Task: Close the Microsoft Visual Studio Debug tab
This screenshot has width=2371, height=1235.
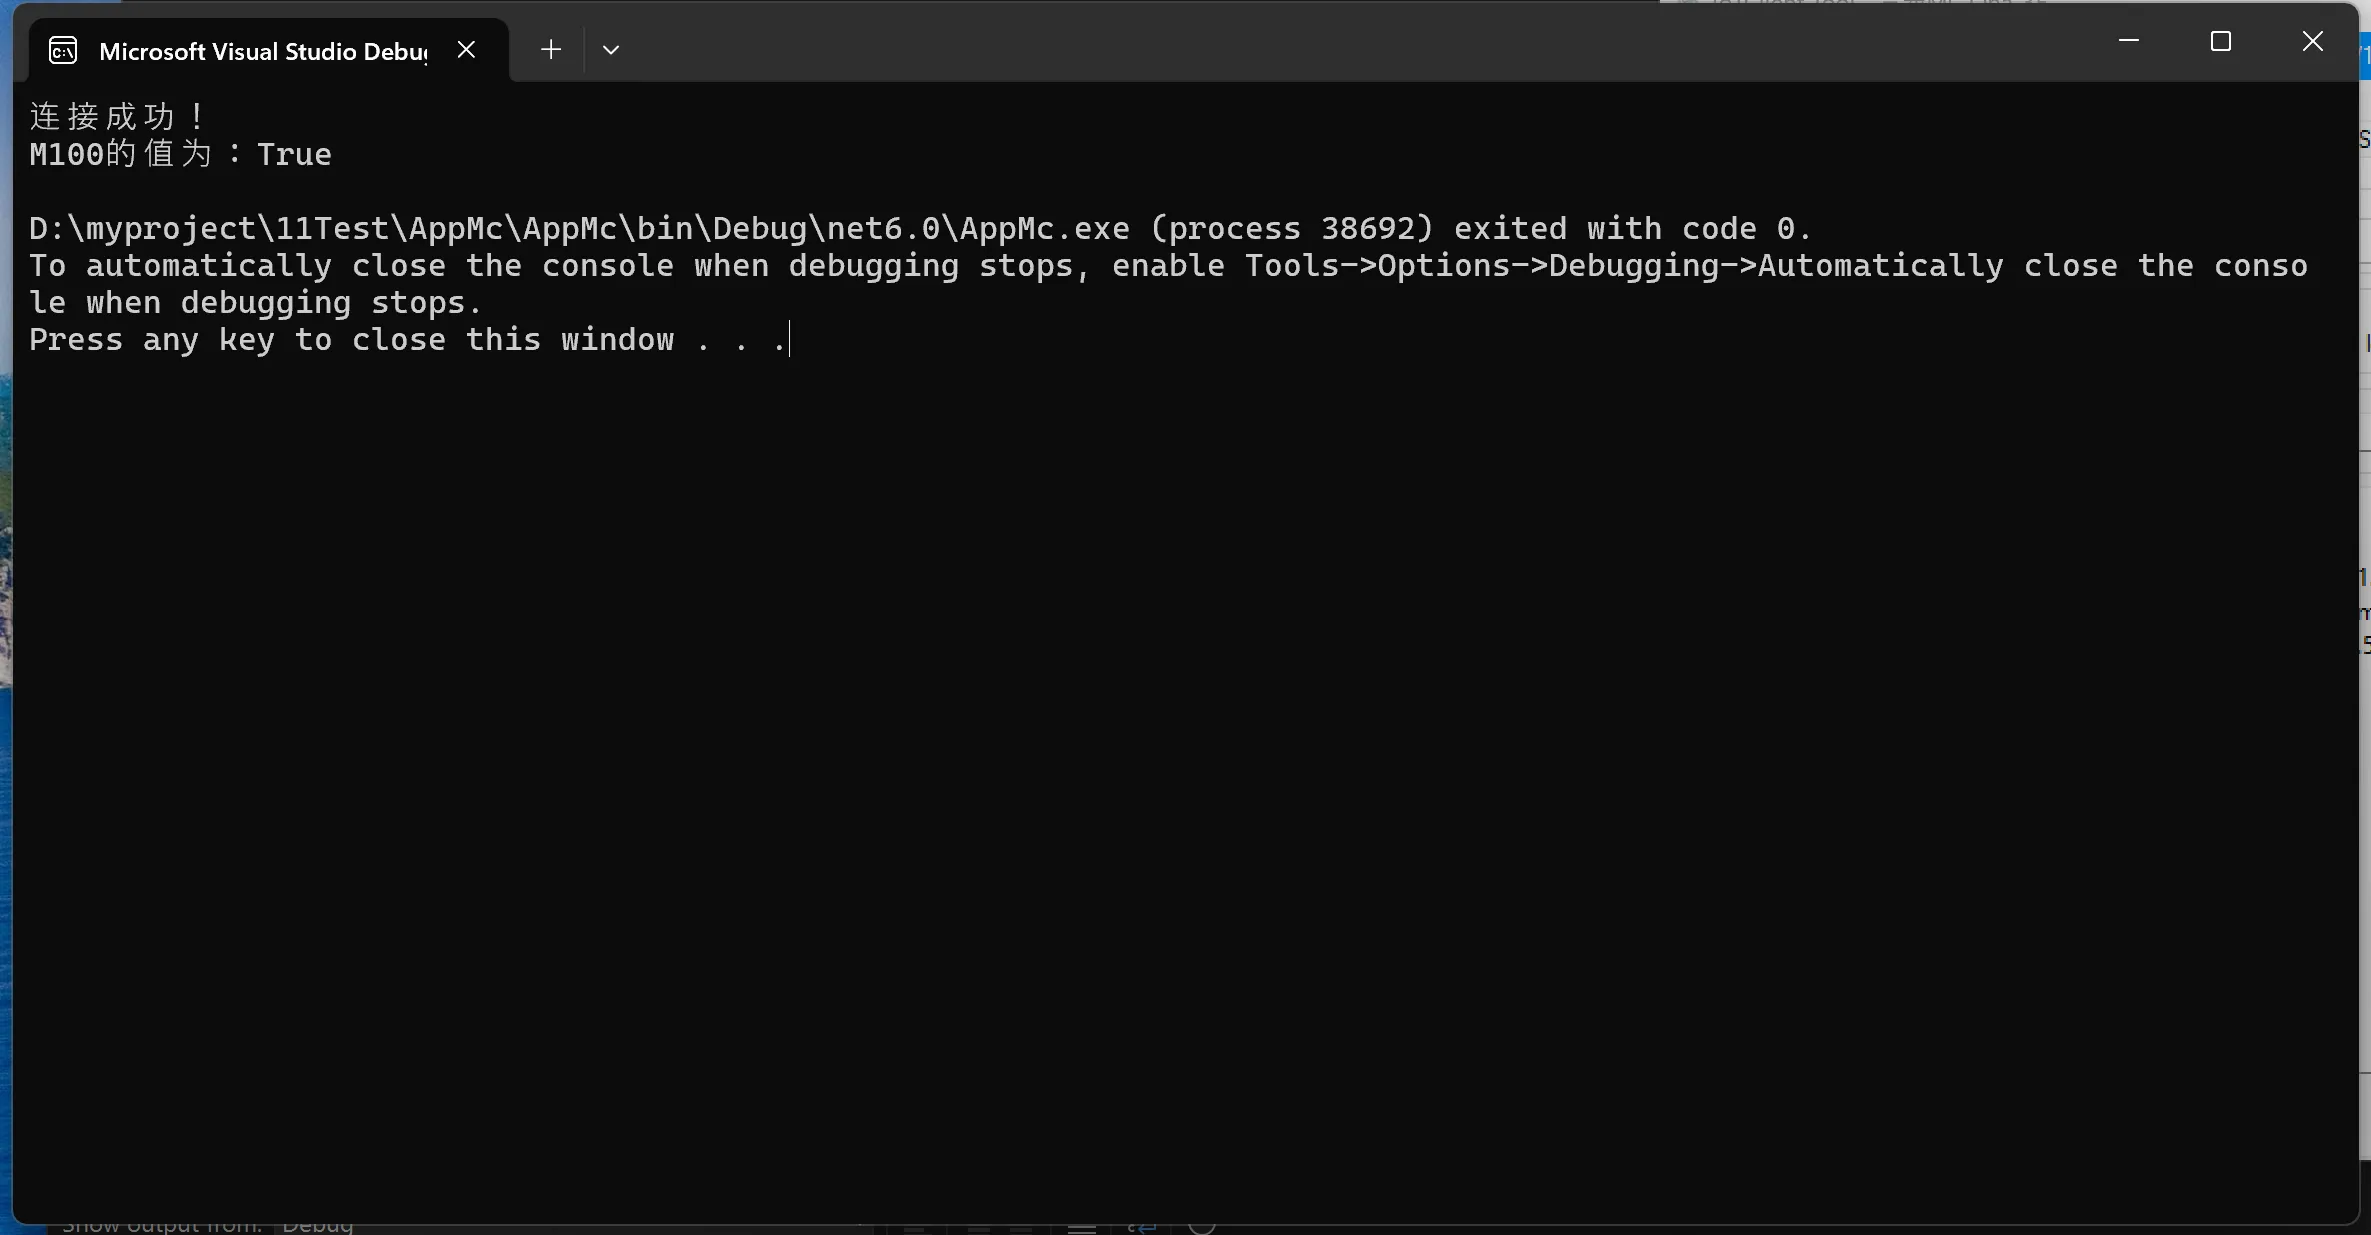Action: [x=466, y=50]
